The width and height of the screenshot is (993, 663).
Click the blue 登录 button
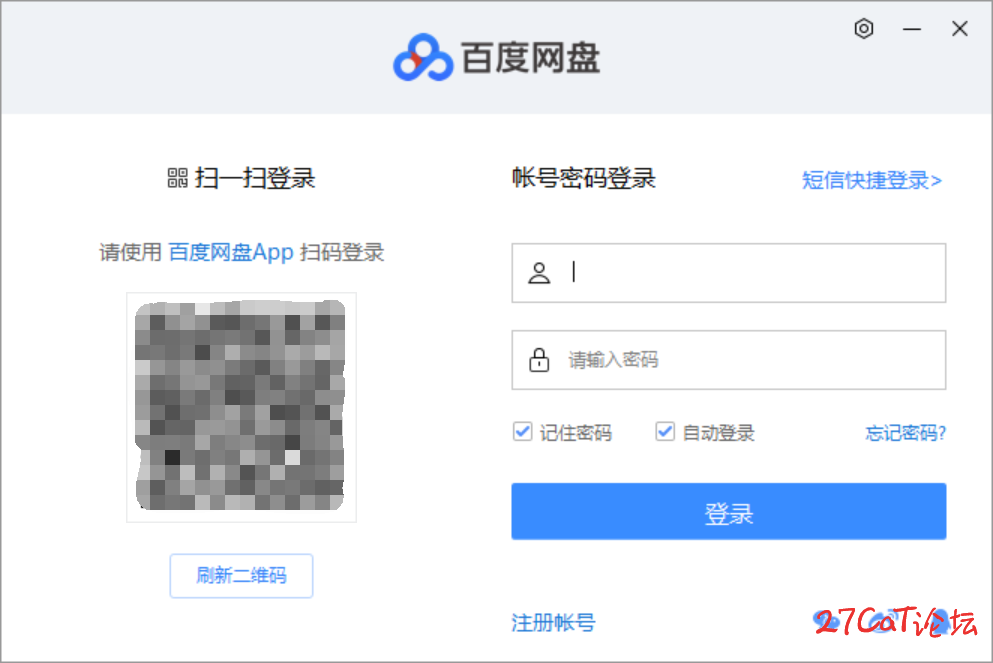728,512
